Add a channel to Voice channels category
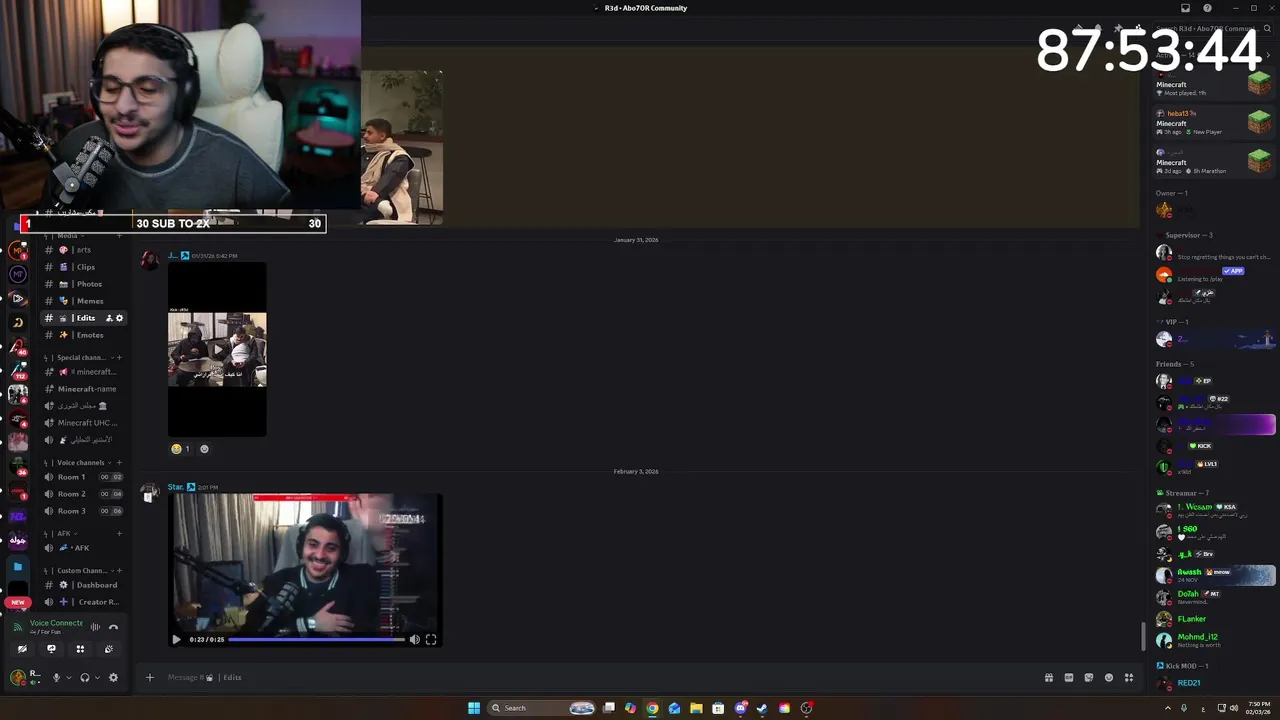The height and width of the screenshot is (720, 1280). pos(119,463)
